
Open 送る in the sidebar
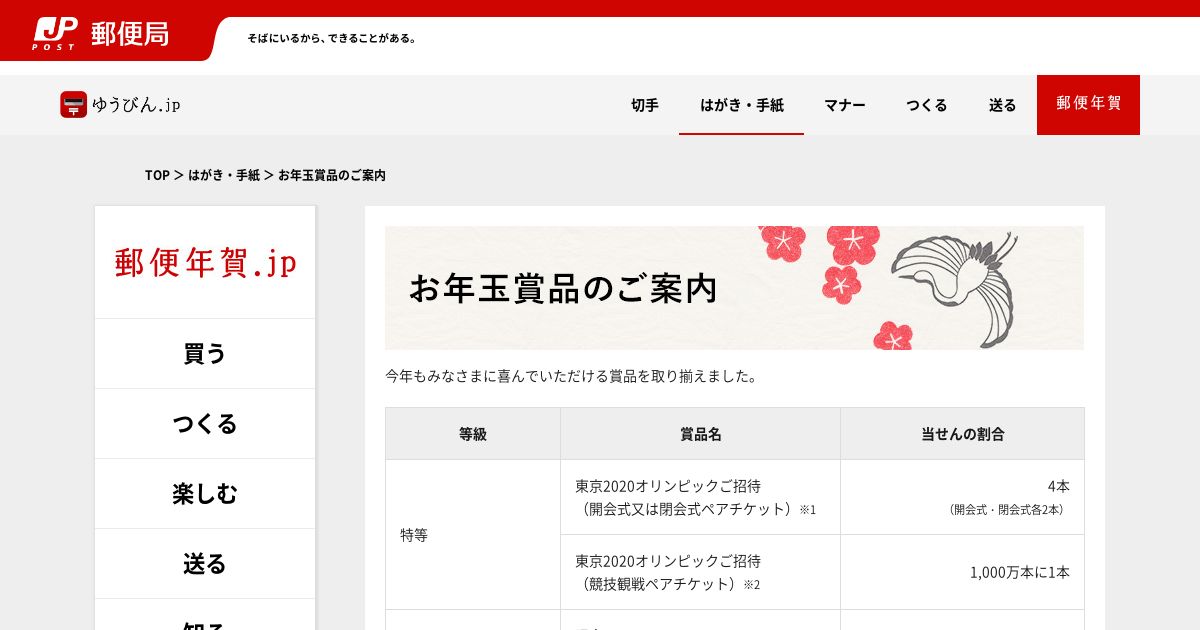click(x=205, y=564)
